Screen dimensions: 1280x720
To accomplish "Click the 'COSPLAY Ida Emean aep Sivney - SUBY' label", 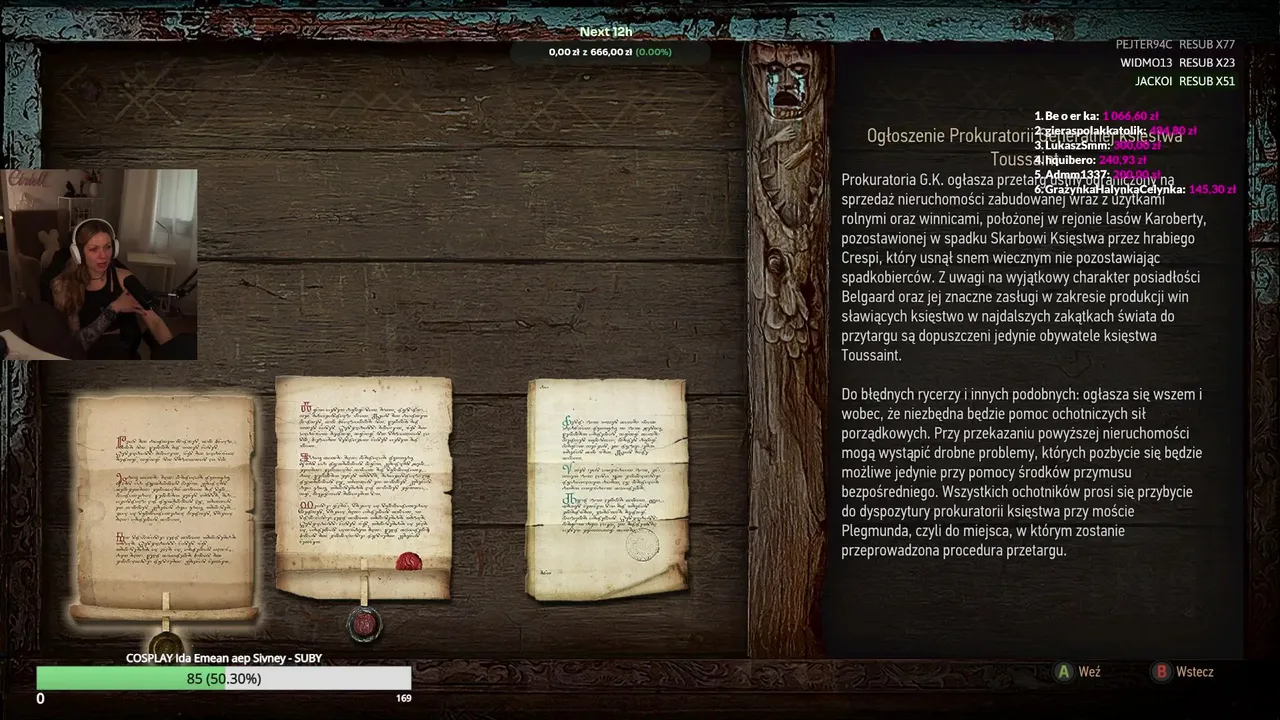I will [224, 658].
